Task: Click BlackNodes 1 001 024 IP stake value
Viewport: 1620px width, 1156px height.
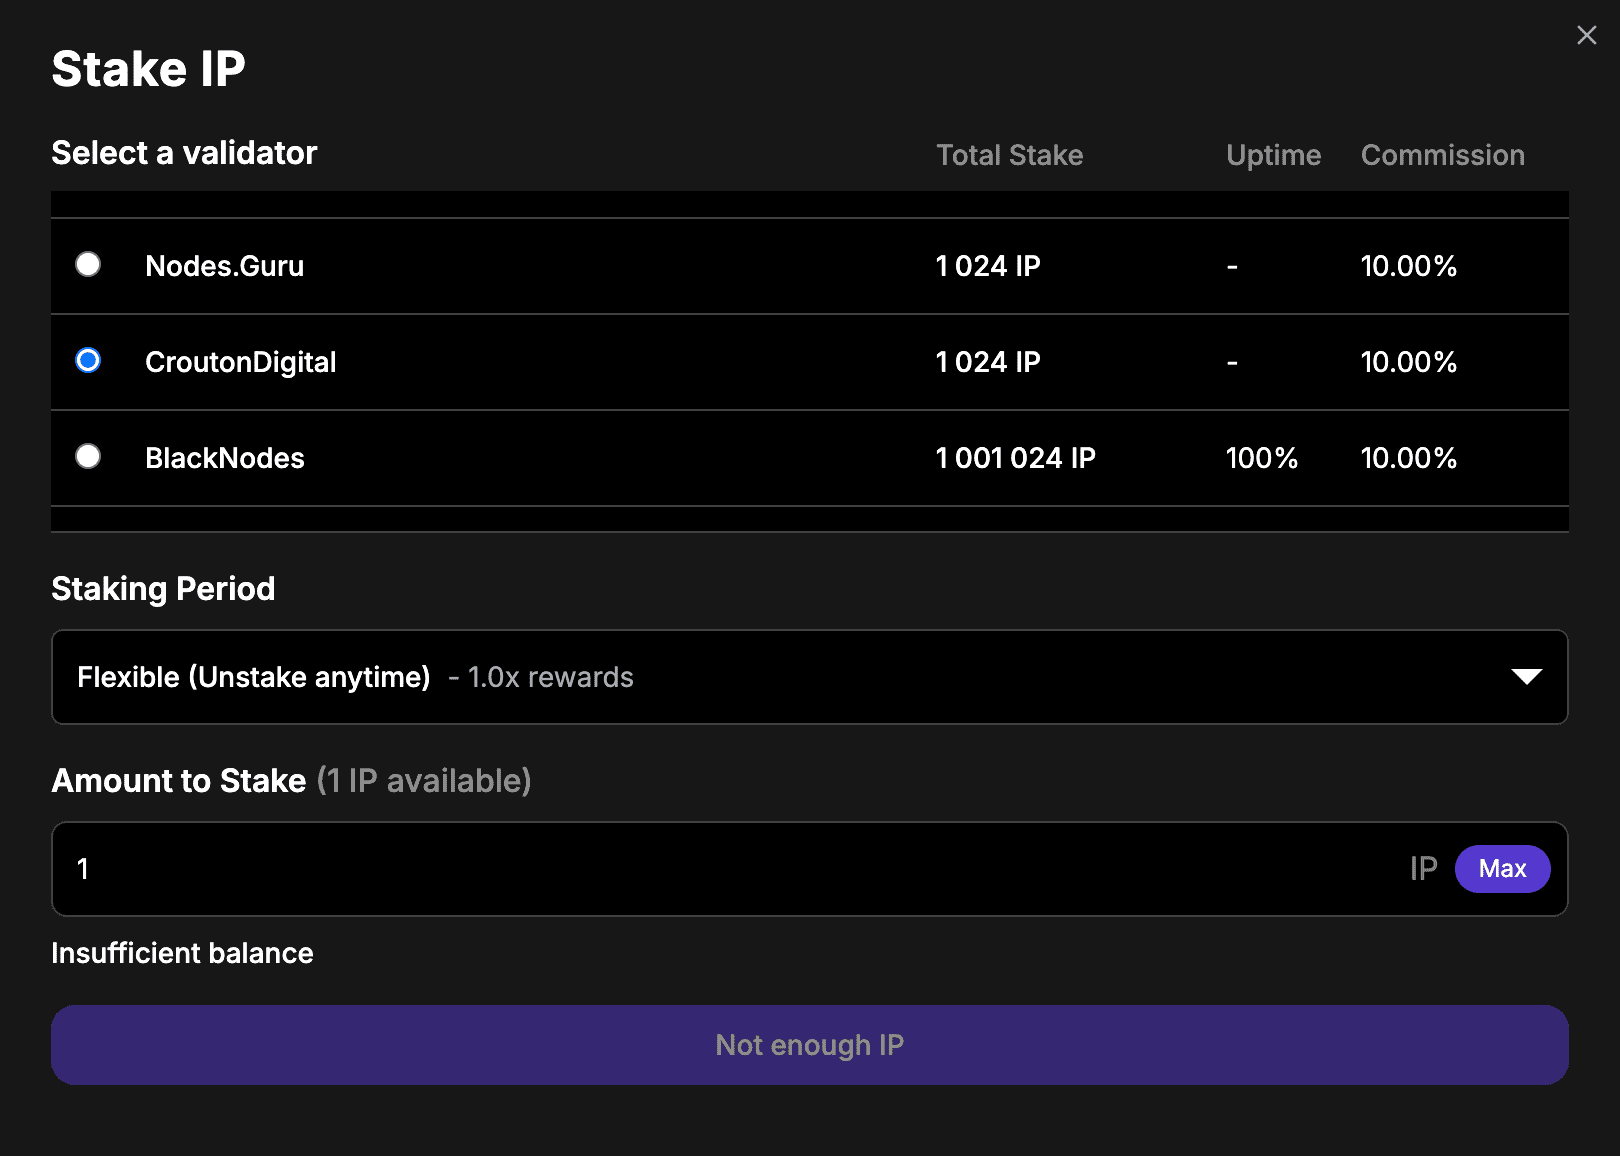Action: click(x=1015, y=458)
